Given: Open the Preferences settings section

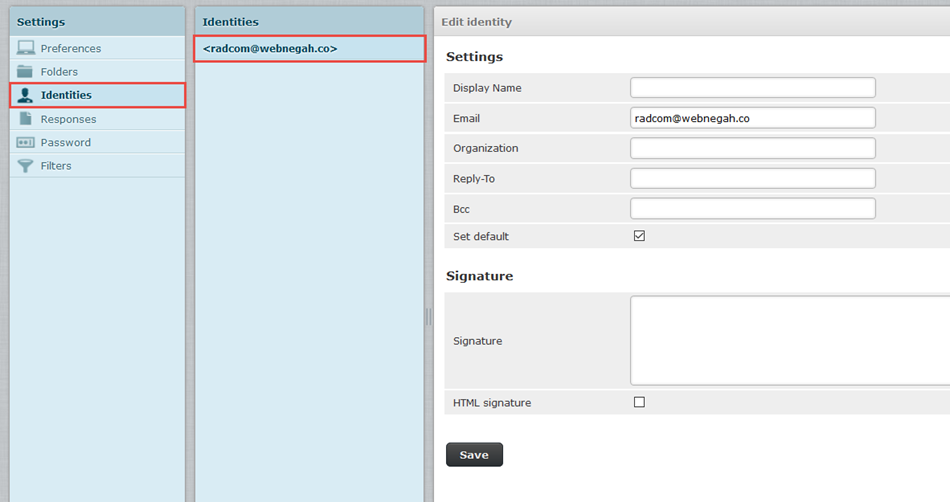Looking at the screenshot, I should pyautogui.click(x=70, y=48).
